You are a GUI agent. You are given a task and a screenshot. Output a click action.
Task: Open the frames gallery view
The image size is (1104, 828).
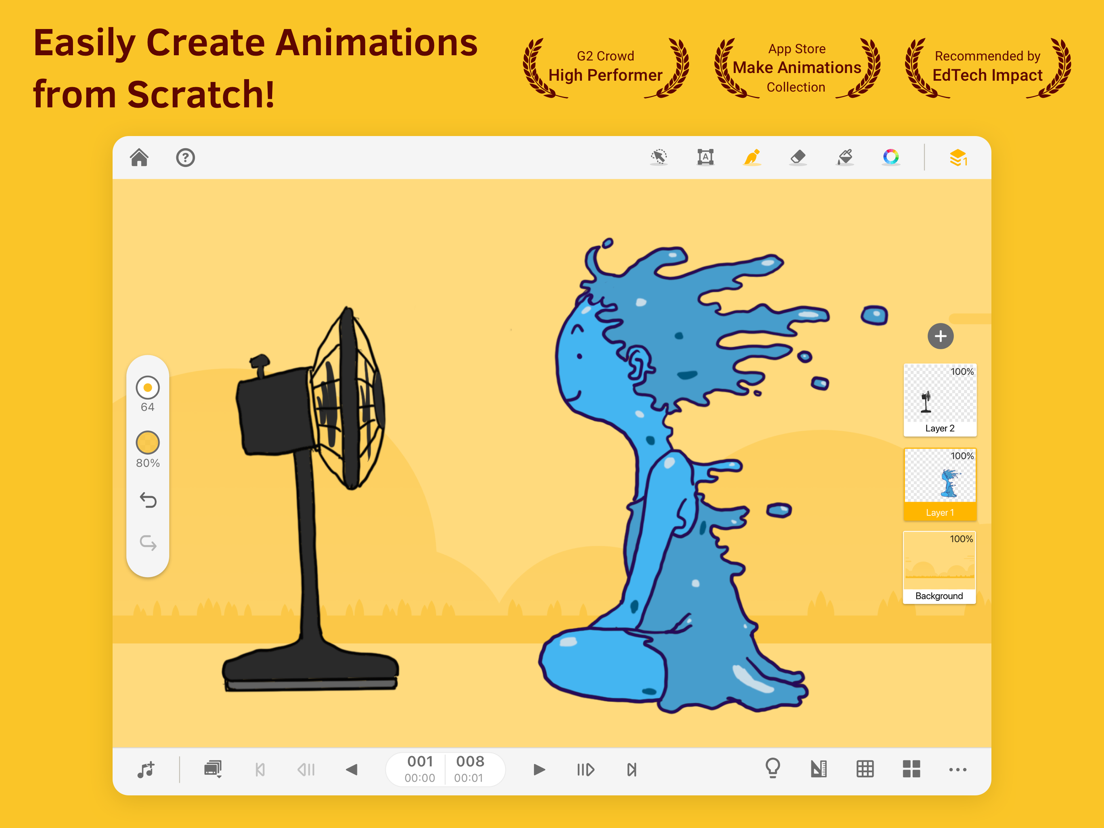911,769
